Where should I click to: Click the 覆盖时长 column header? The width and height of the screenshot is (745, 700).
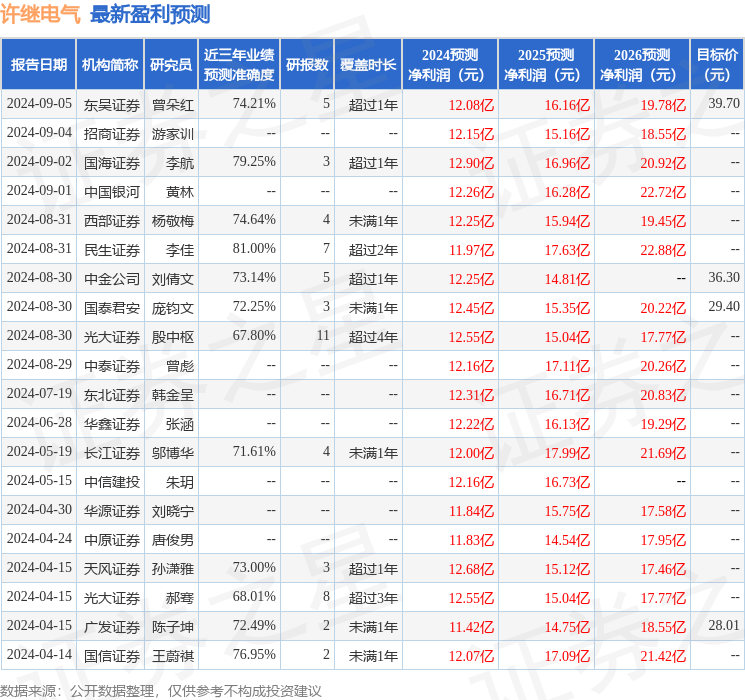[x=368, y=65]
